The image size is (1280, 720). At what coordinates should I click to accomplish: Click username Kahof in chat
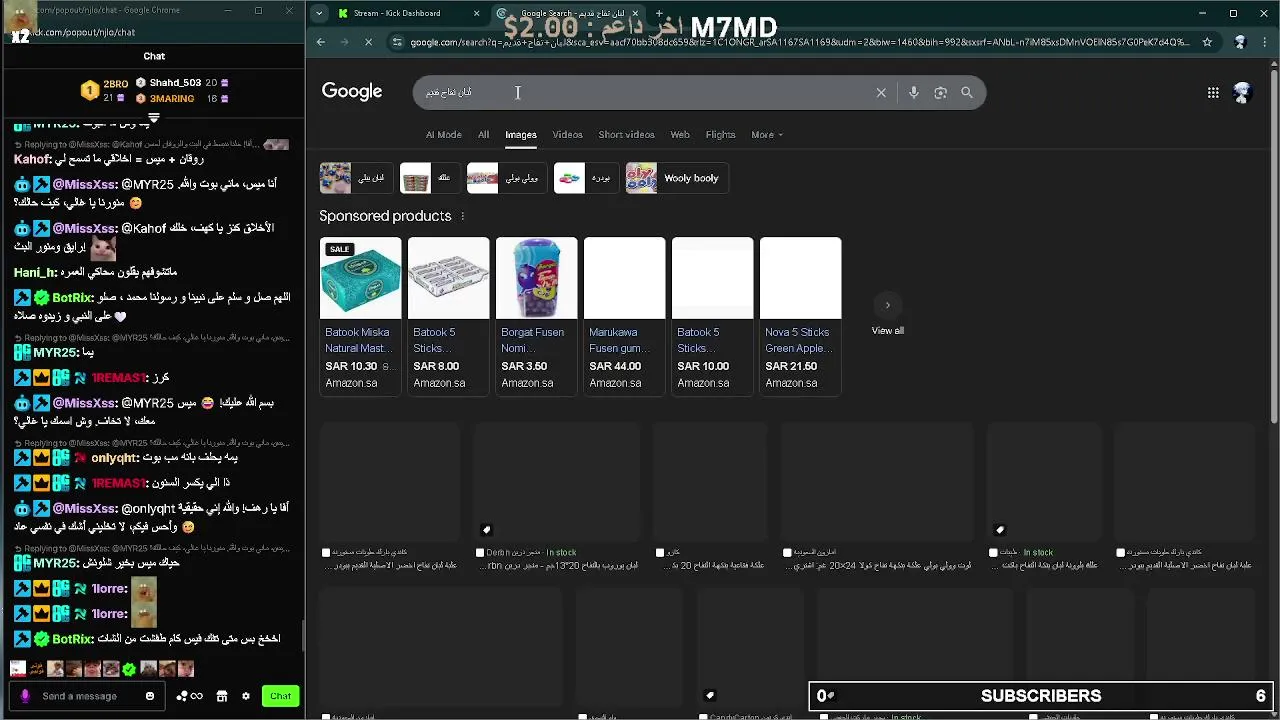point(33,159)
